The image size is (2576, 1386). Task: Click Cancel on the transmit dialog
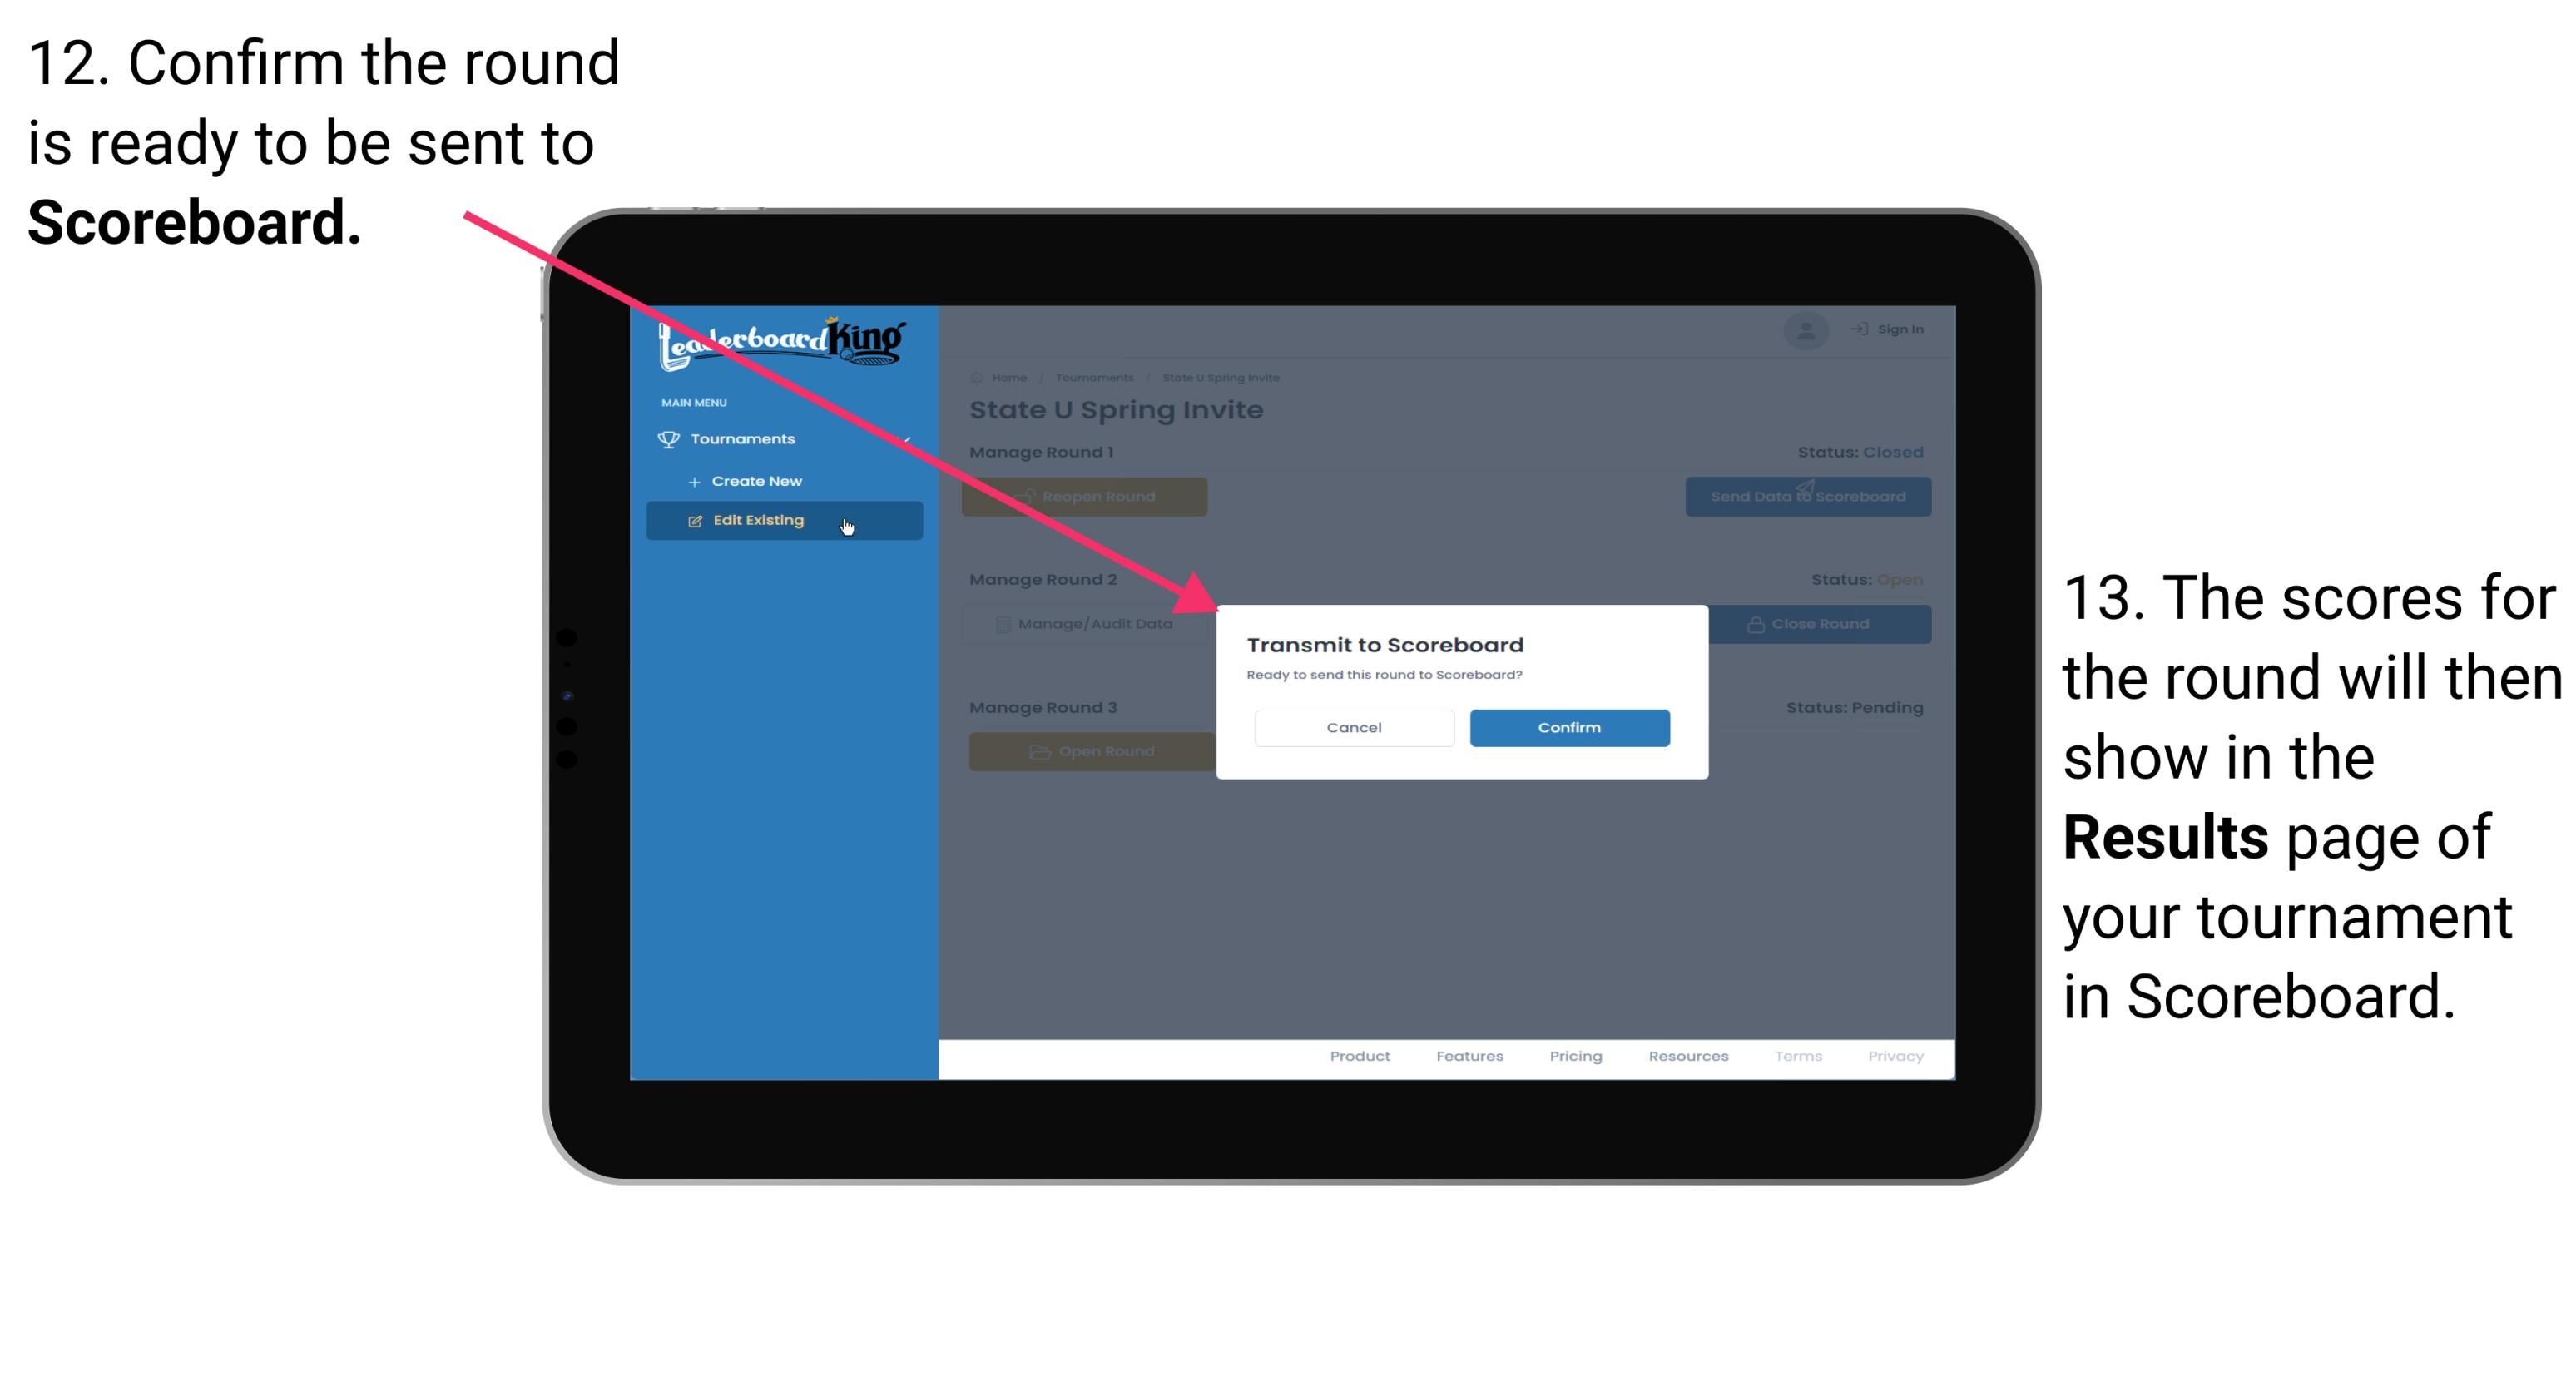pos(1354,725)
